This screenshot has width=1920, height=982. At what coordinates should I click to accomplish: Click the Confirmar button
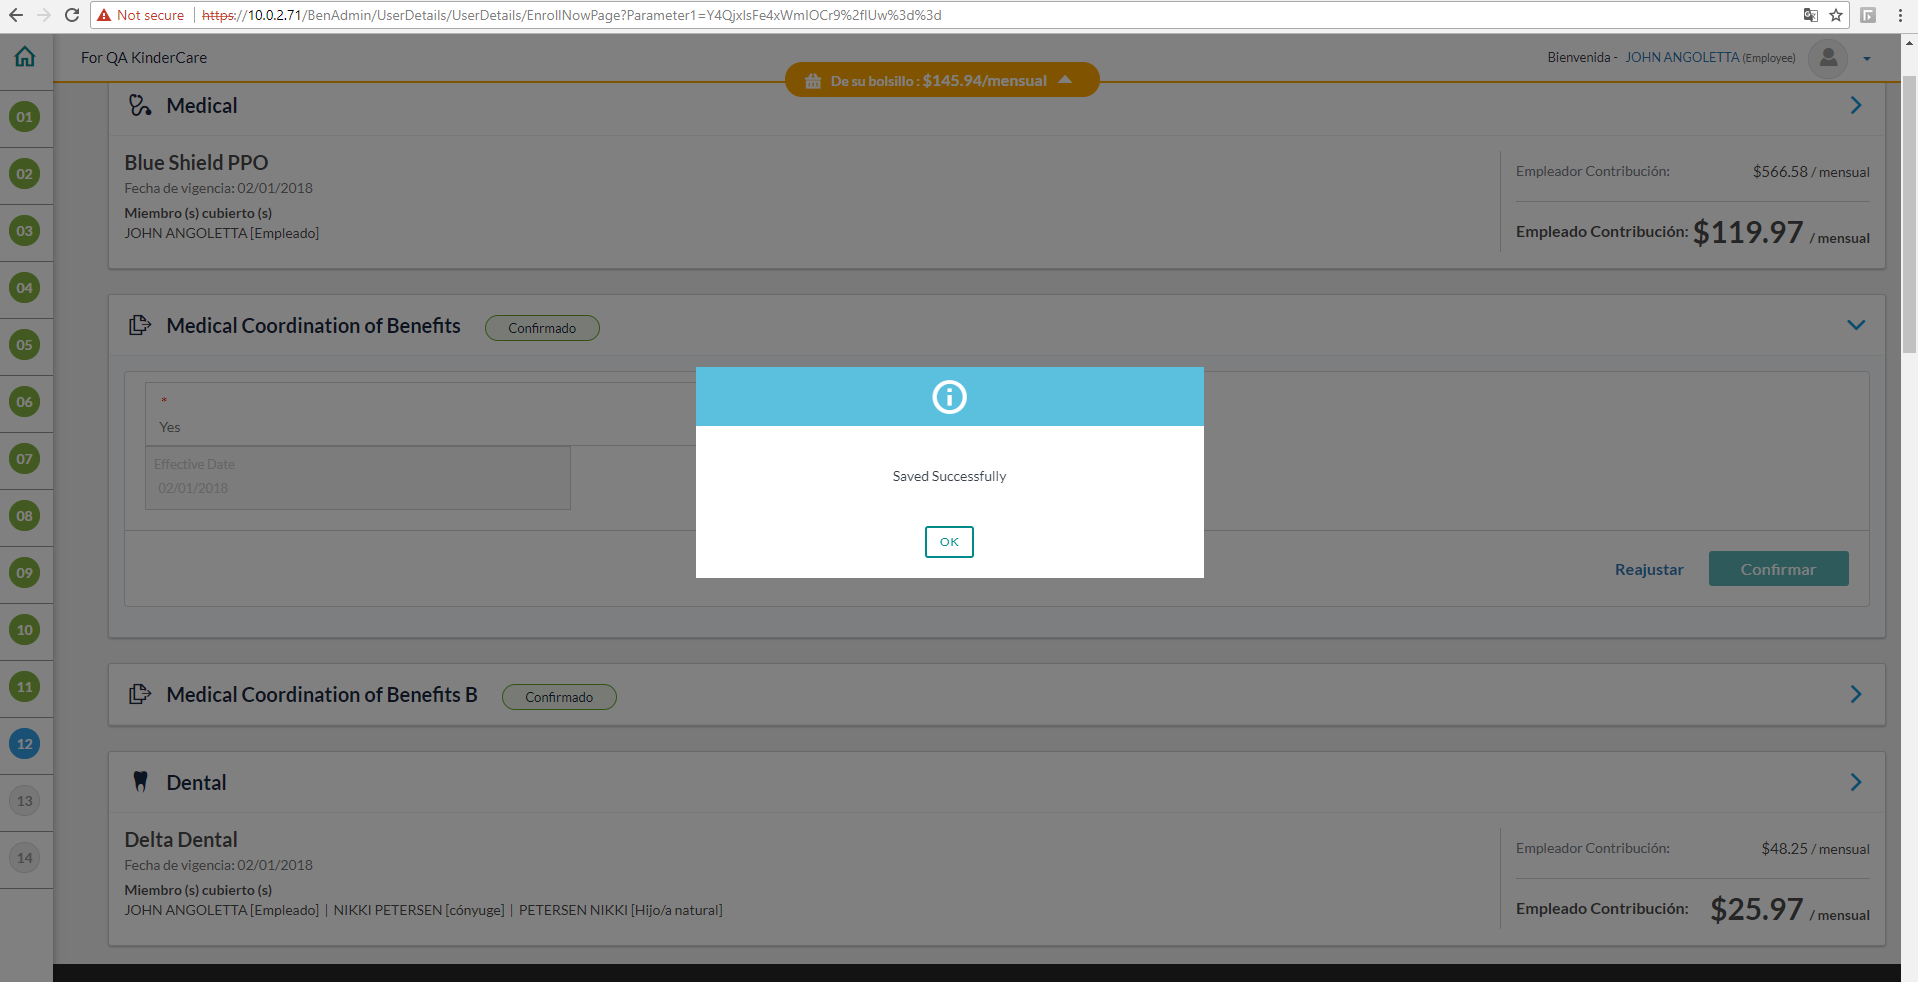pos(1778,569)
